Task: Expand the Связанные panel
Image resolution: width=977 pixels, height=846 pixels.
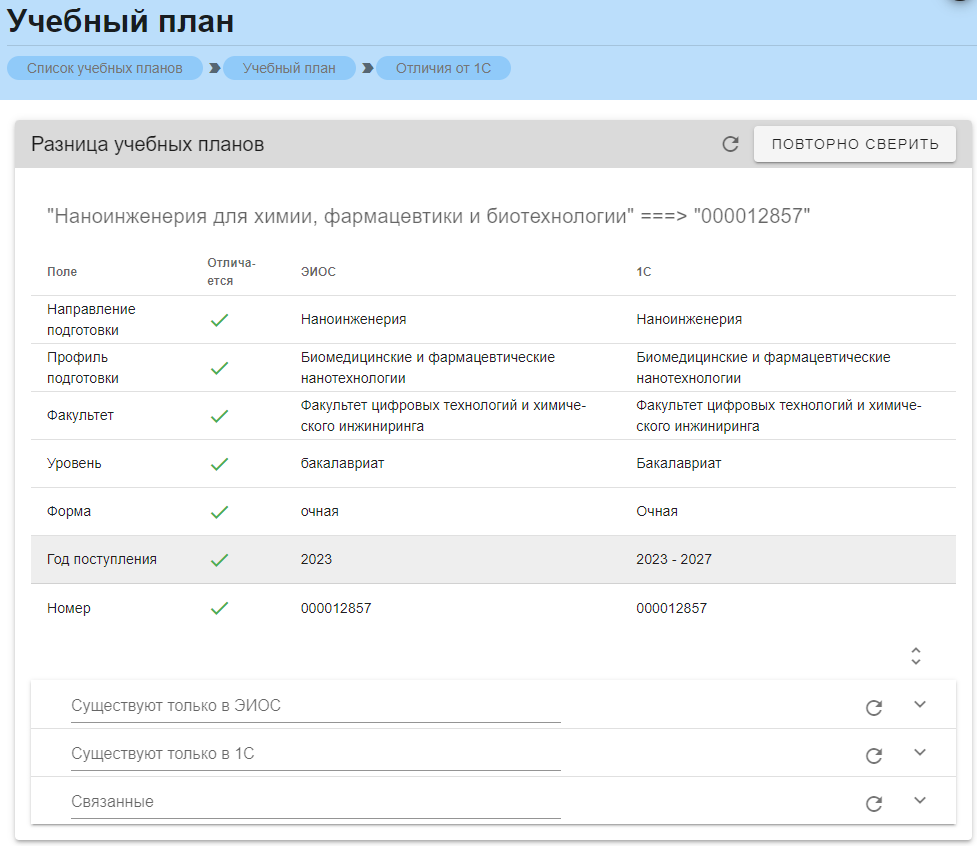Action: tap(921, 801)
